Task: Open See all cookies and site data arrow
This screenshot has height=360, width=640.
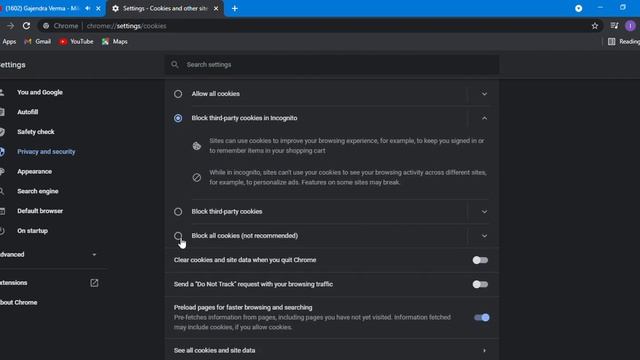Action: tap(484, 350)
